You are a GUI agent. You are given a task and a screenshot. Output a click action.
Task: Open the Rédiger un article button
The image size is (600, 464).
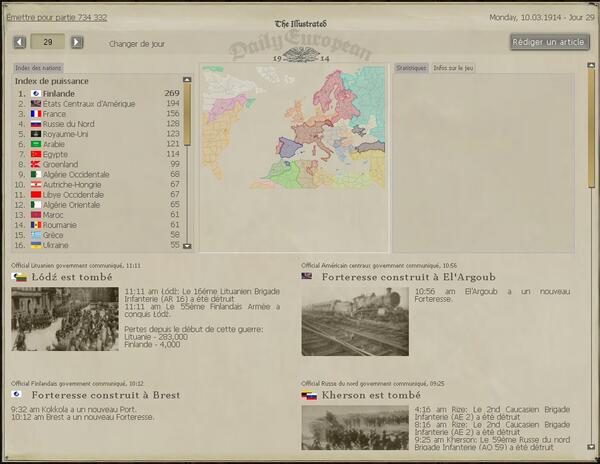549,42
